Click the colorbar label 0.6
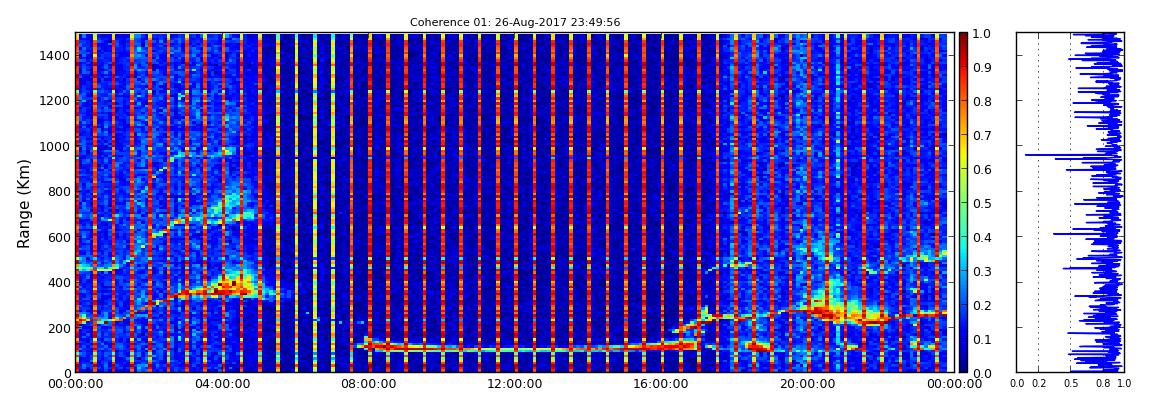 [982, 169]
